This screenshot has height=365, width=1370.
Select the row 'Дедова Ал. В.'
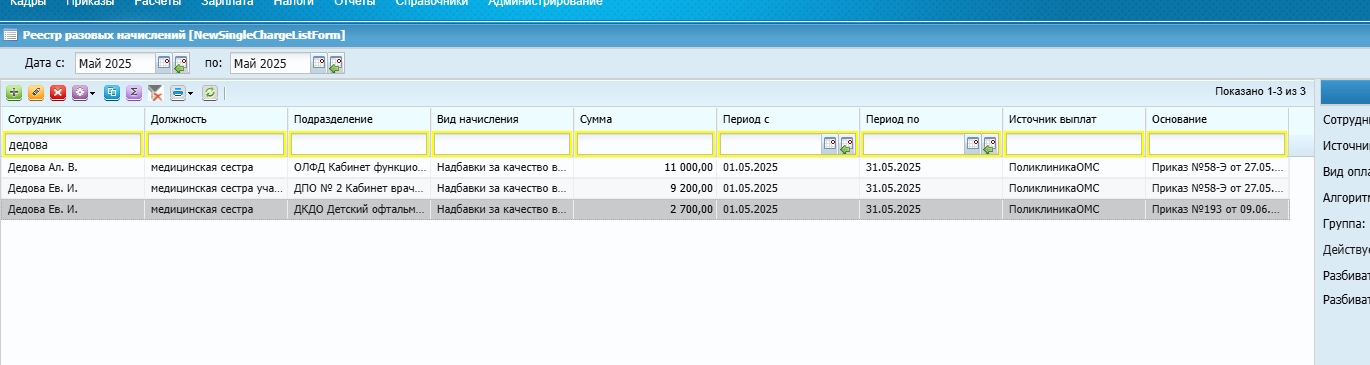pos(645,167)
